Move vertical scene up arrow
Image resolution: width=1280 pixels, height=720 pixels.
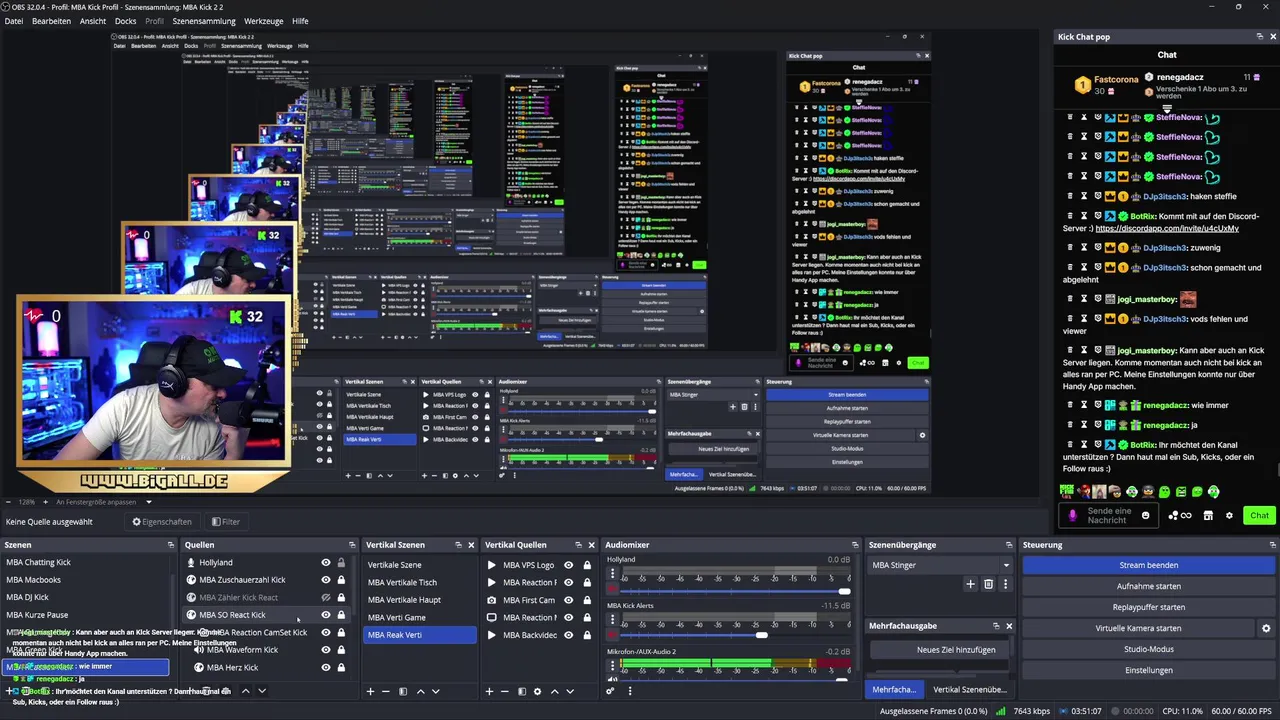pyautogui.click(x=420, y=691)
